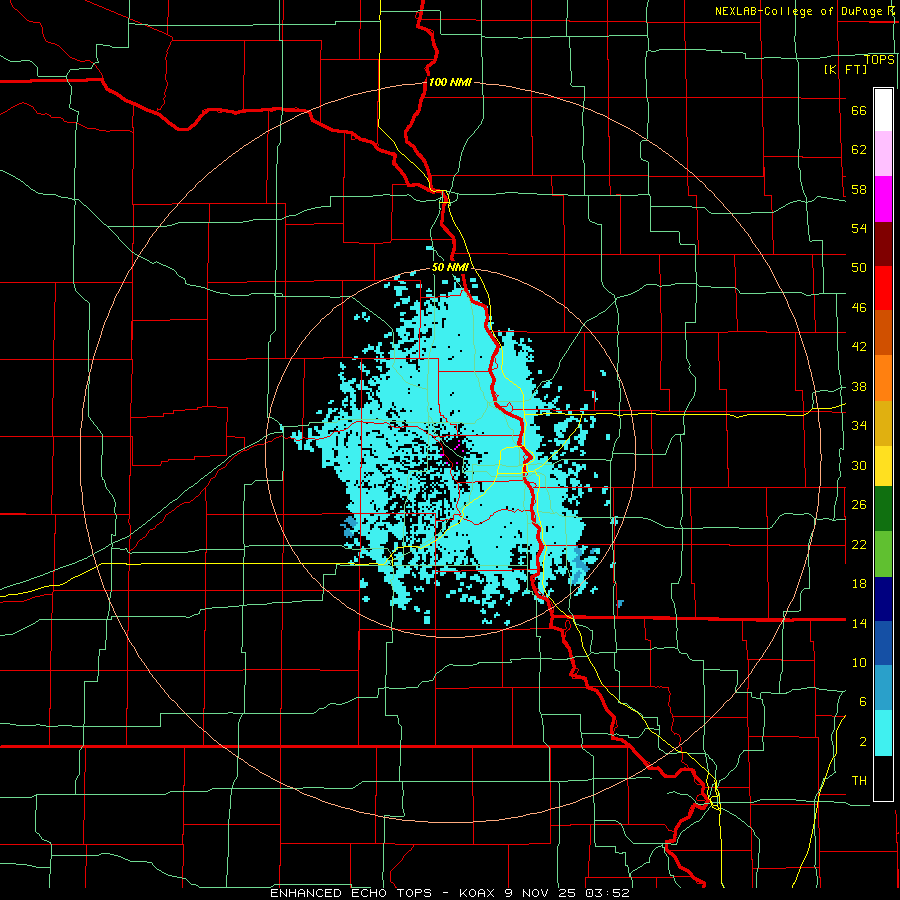Image resolution: width=900 pixels, height=900 pixels.
Task: Click the "38" legend value
Action: pos(859,386)
